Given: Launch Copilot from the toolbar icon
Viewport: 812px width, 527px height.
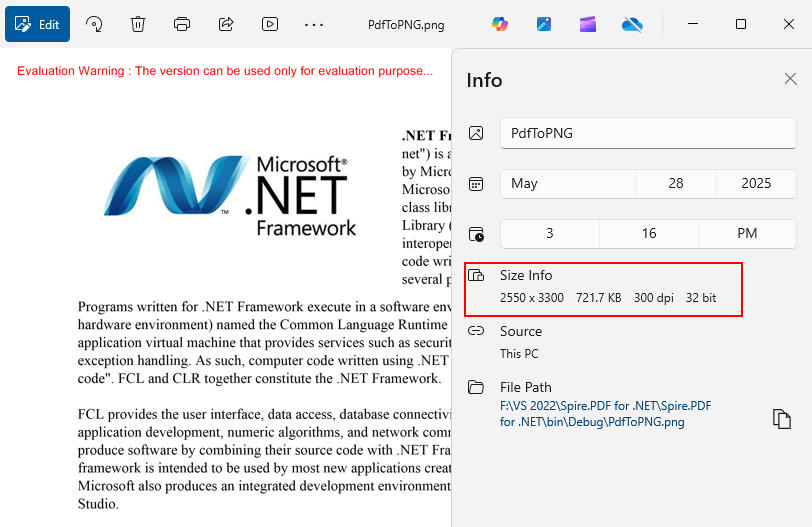Looking at the screenshot, I should (x=500, y=24).
